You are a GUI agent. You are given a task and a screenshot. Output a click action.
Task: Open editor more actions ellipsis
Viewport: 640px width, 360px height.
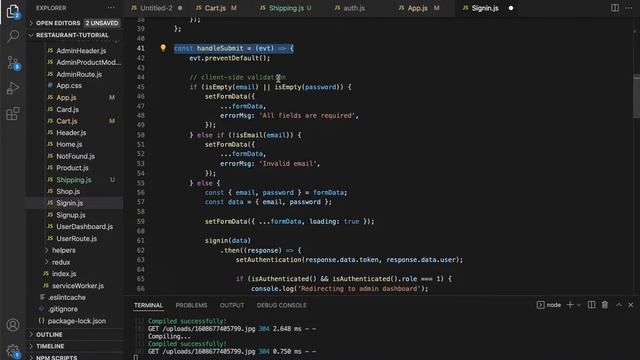pos(629,8)
